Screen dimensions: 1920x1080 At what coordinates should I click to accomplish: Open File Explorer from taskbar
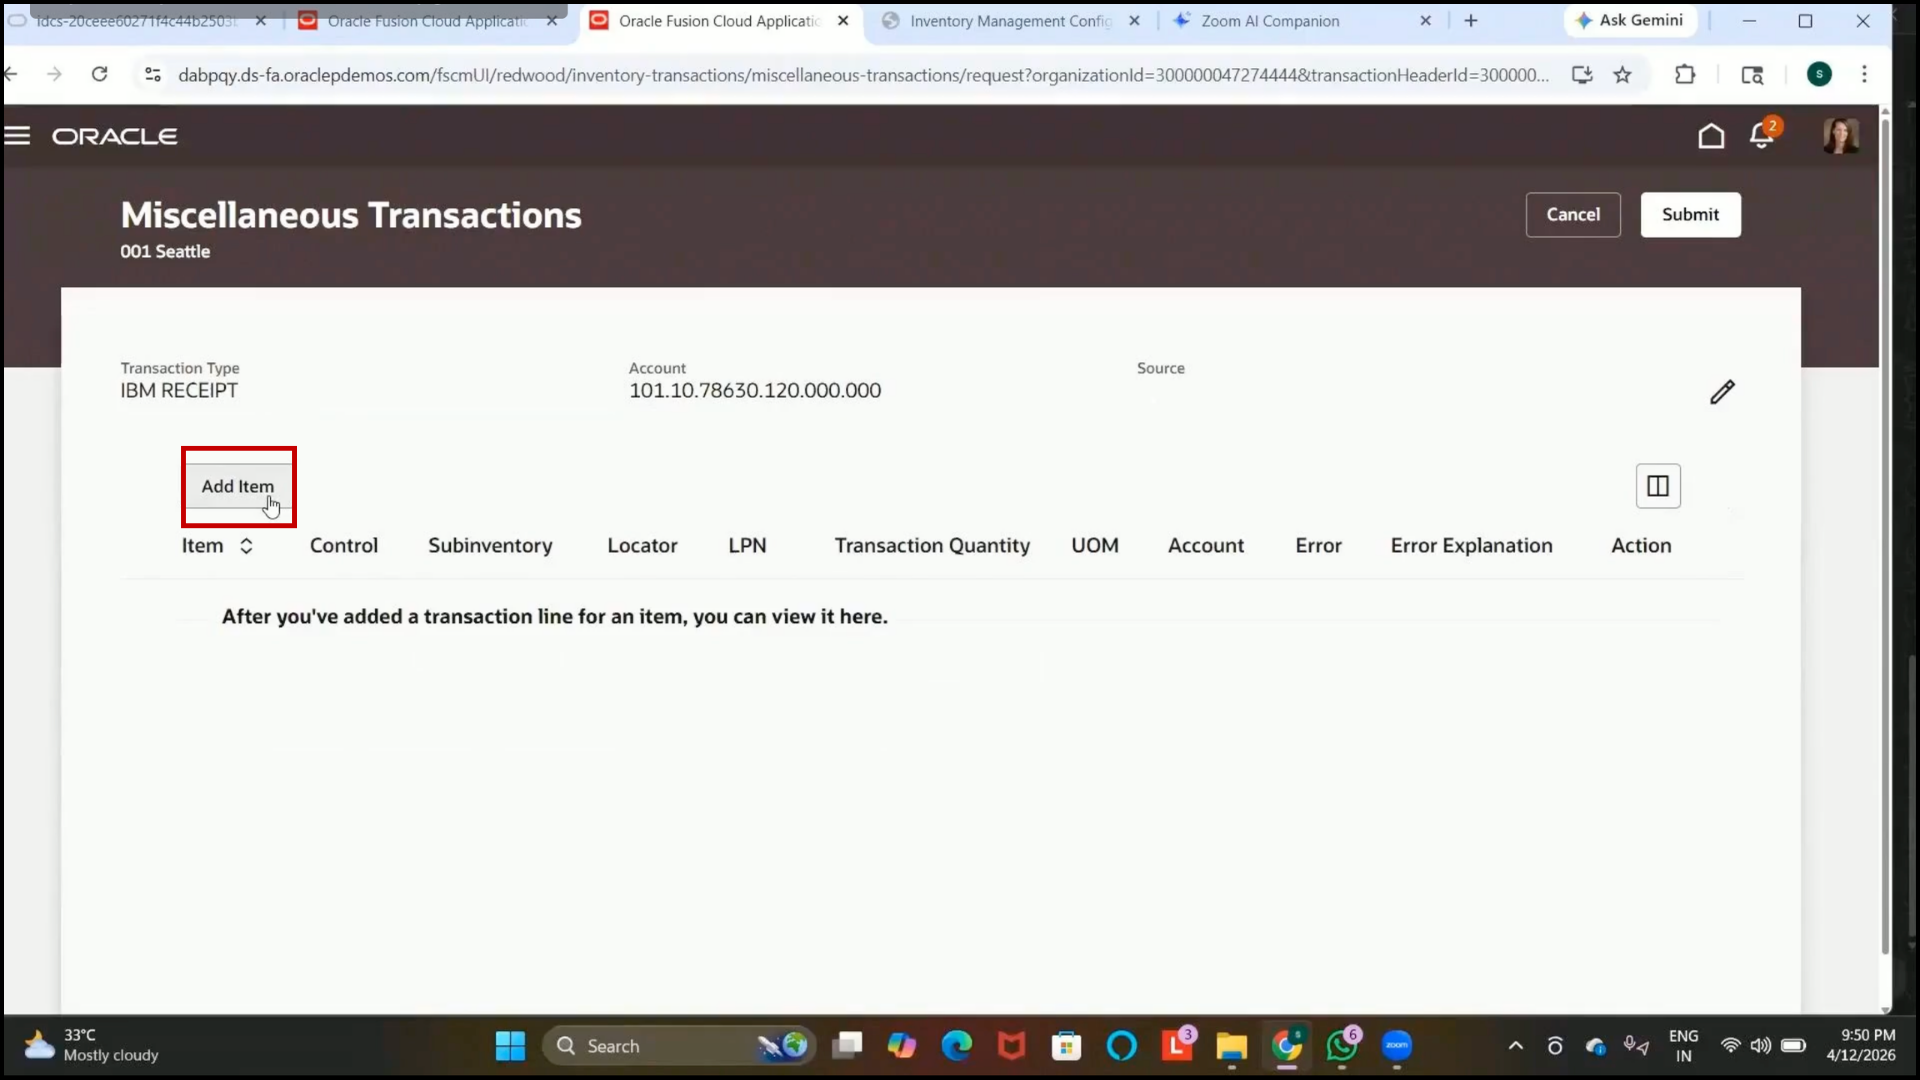click(x=1231, y=1046)
